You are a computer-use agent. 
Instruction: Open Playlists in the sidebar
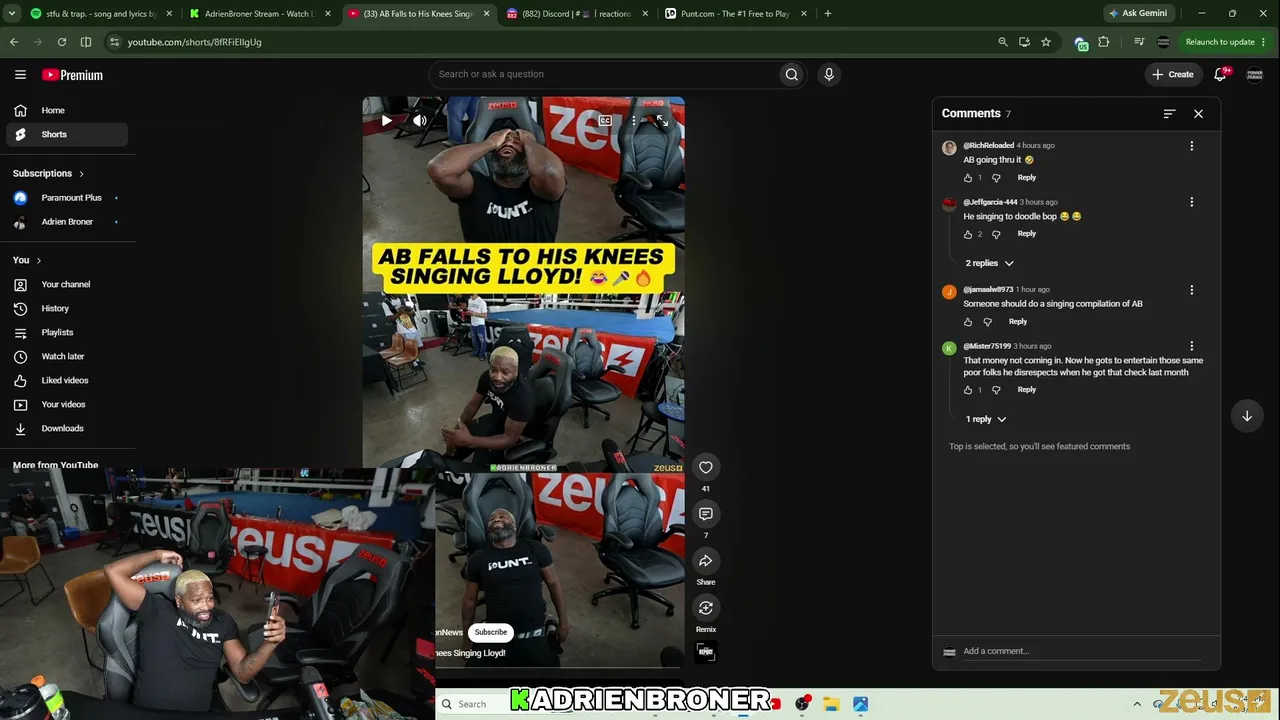(67, 332)
